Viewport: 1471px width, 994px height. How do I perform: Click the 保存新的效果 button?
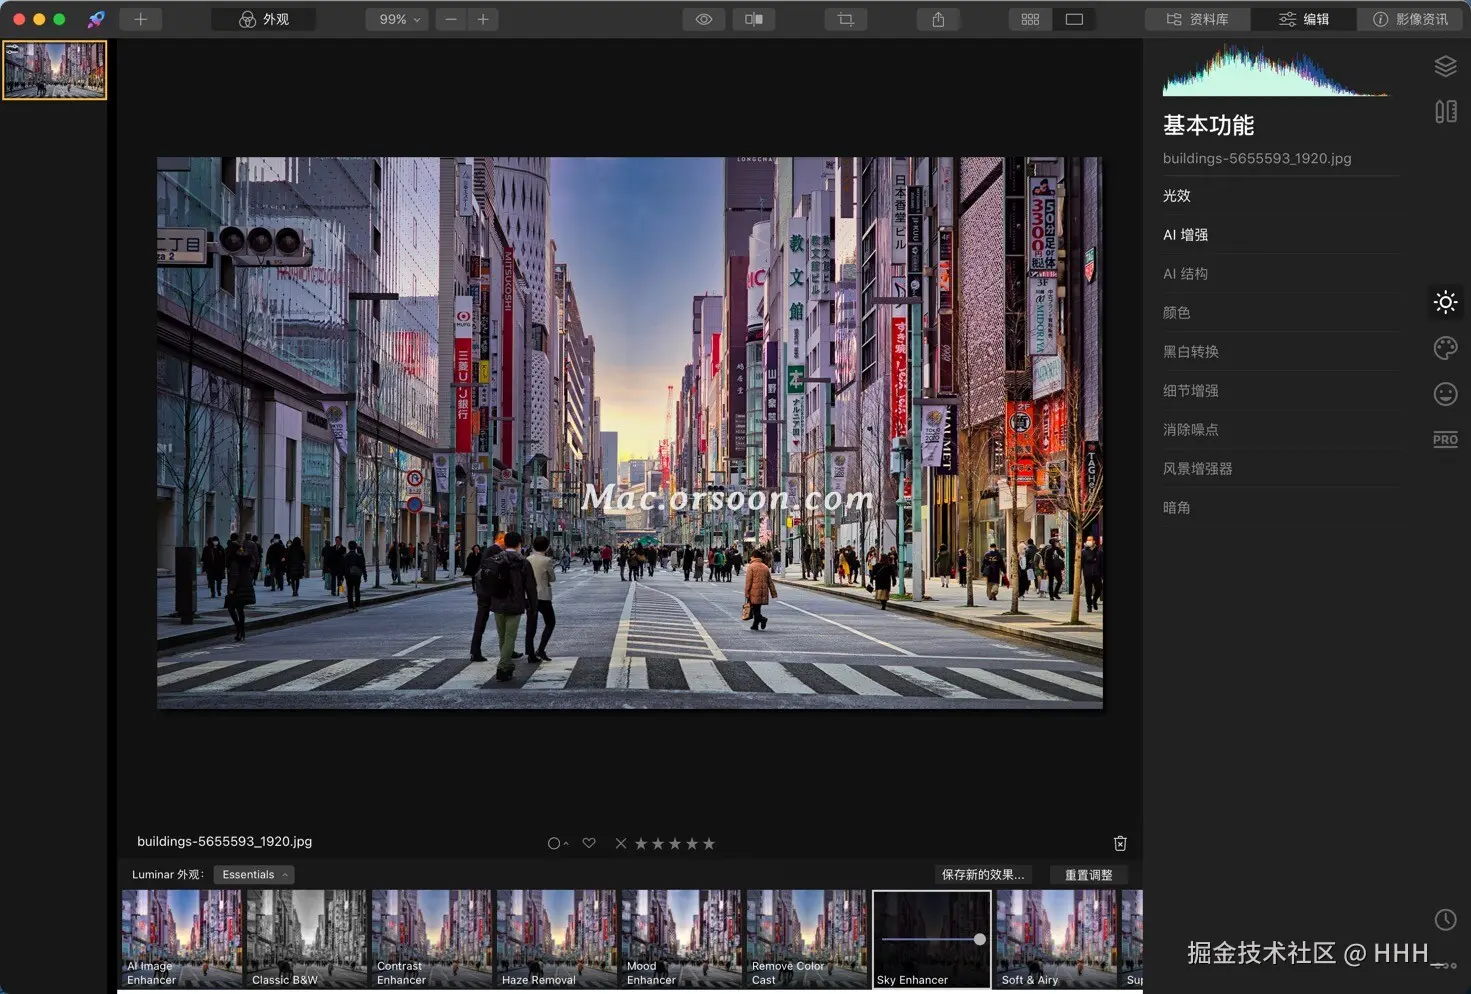(982, 874)
